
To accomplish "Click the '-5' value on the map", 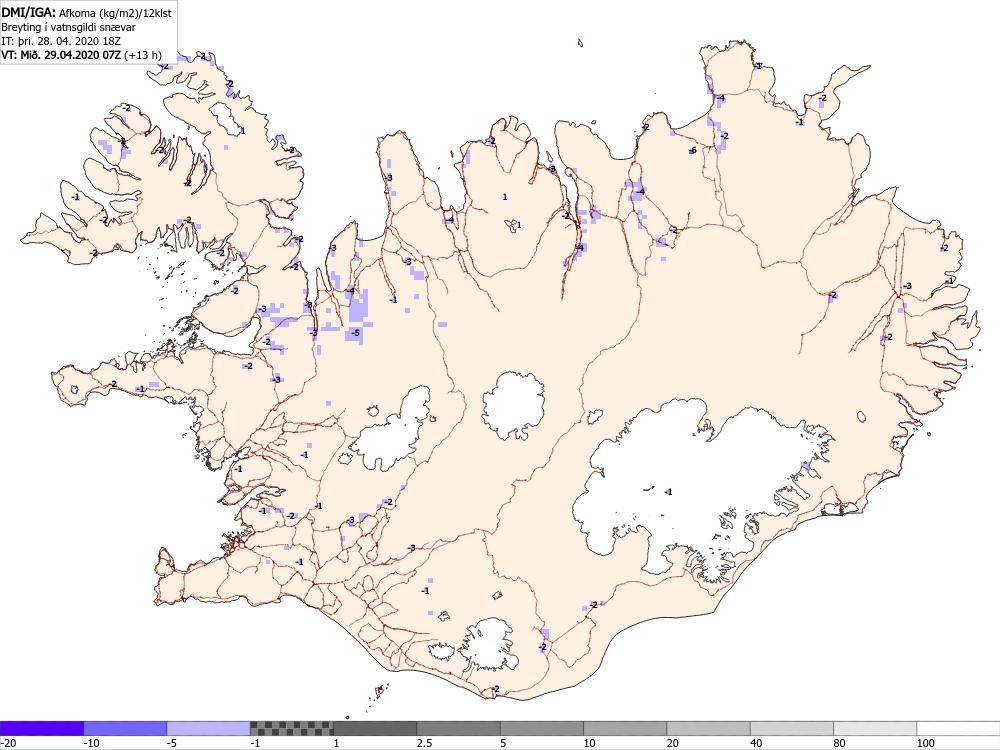I will (355, 333).
